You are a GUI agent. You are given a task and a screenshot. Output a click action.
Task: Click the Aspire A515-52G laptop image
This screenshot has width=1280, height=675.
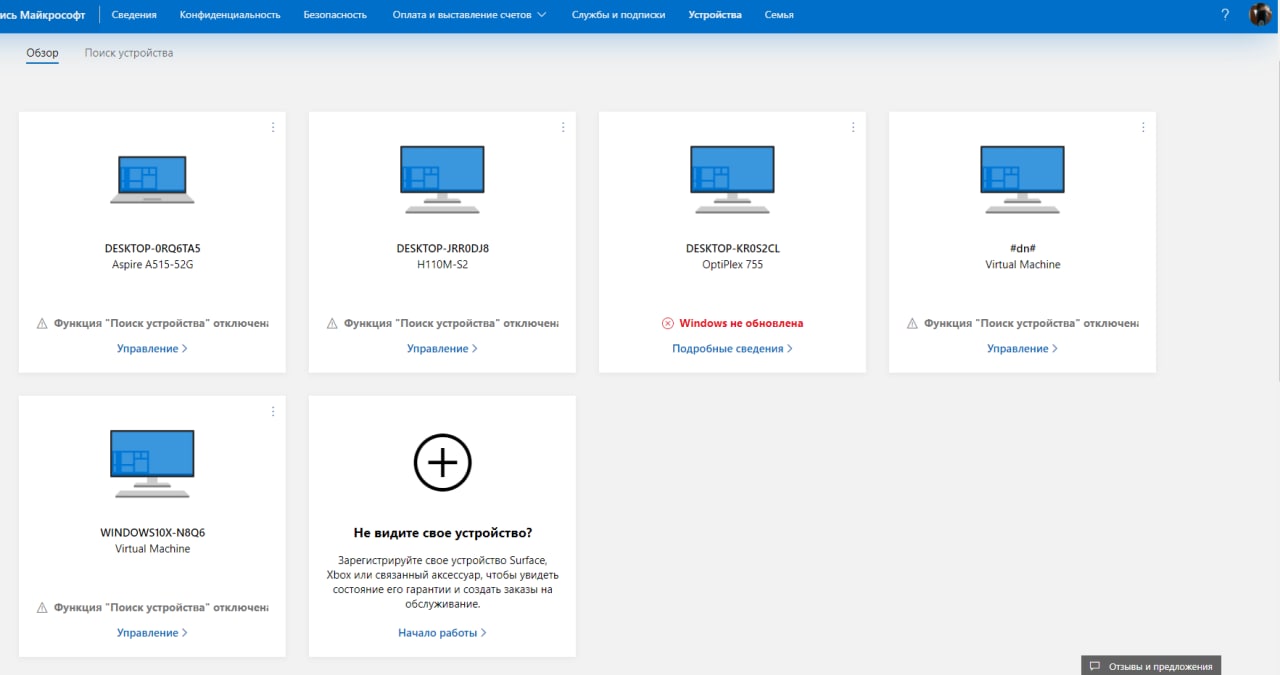pyautogui.click(x=152, y=180)
